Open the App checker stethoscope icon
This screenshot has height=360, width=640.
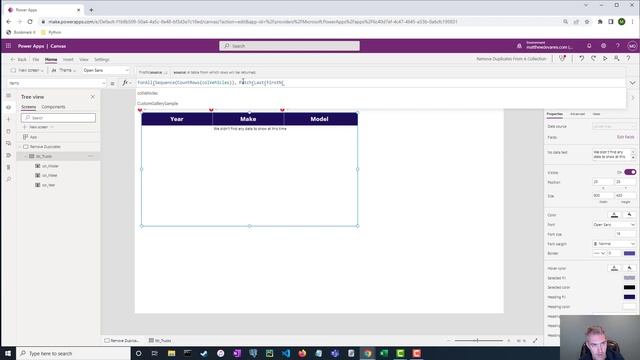pyautogui.click(x=562, y=59)
